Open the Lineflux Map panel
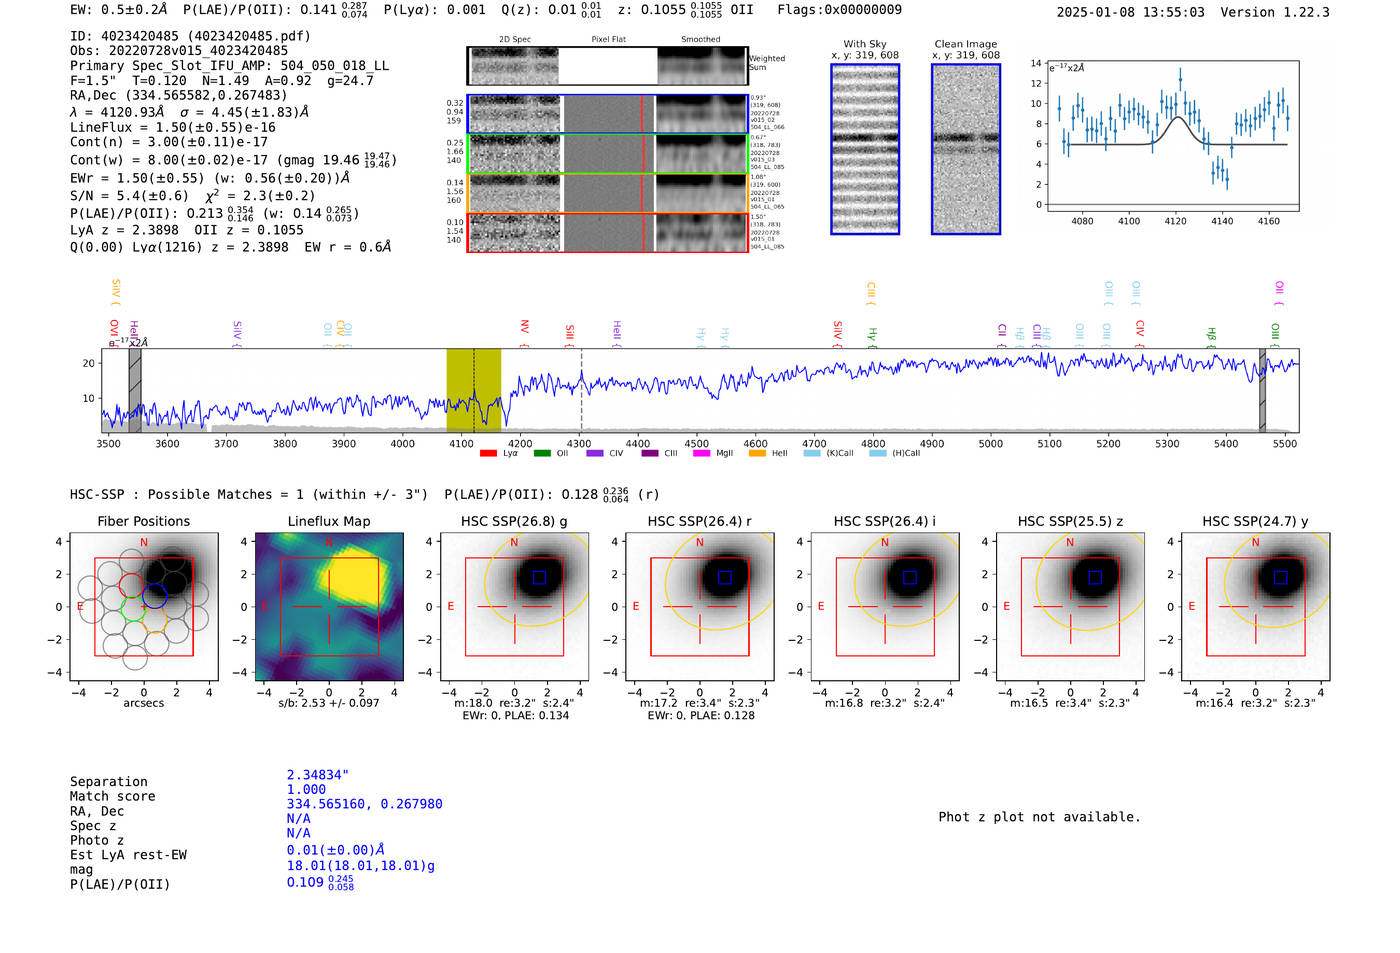 point(329,607)
